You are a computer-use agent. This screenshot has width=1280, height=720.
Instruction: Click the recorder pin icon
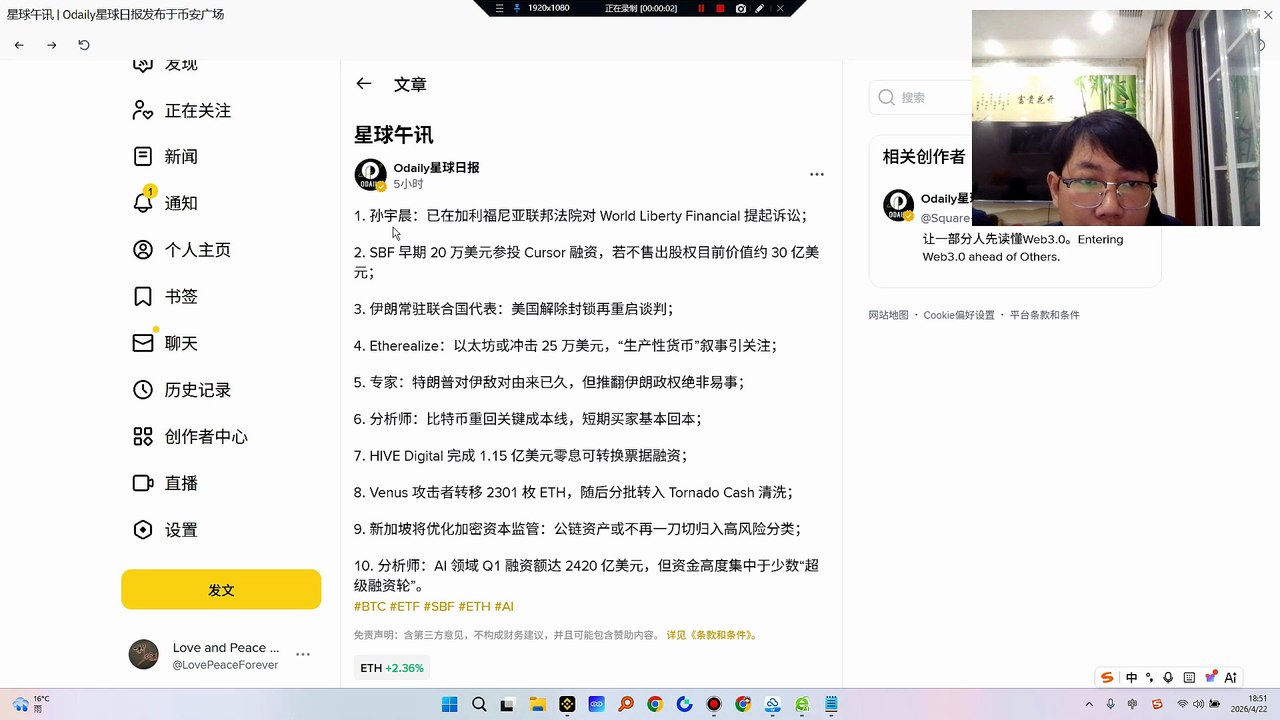(x=517, y=8)
